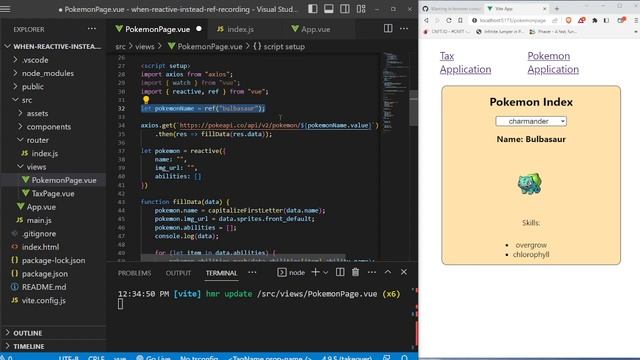Open editor more actions ellipsis
Screen dimensions: 640x360
[x=404, y=29]
